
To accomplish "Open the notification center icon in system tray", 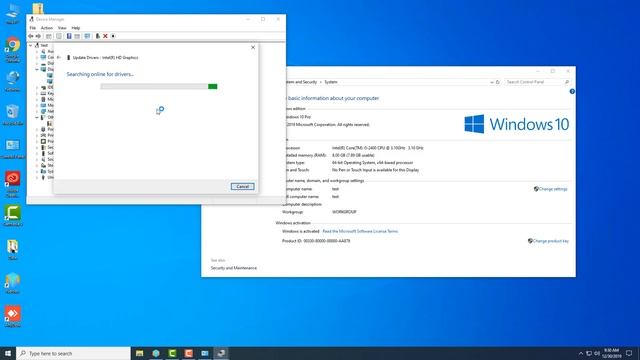I will coord(629,353).
